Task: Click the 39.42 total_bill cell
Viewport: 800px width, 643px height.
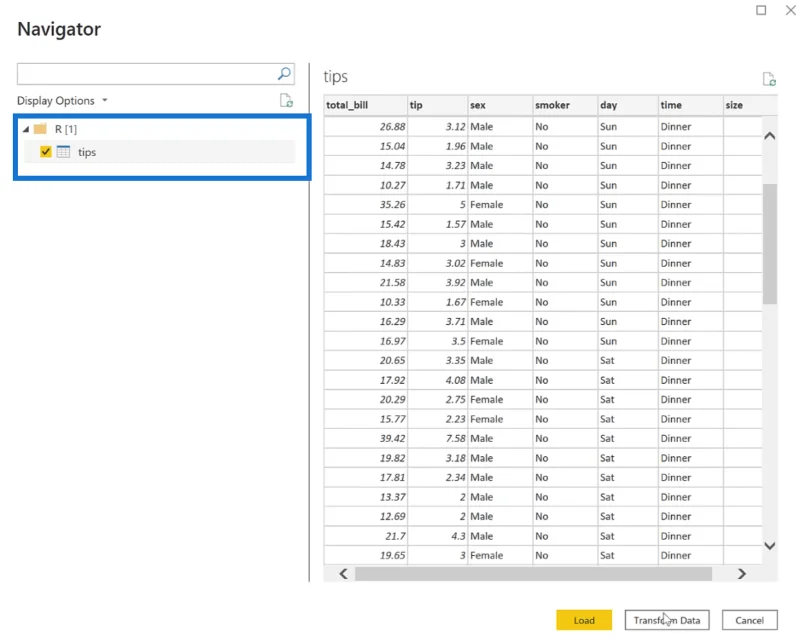Action: 365,438
